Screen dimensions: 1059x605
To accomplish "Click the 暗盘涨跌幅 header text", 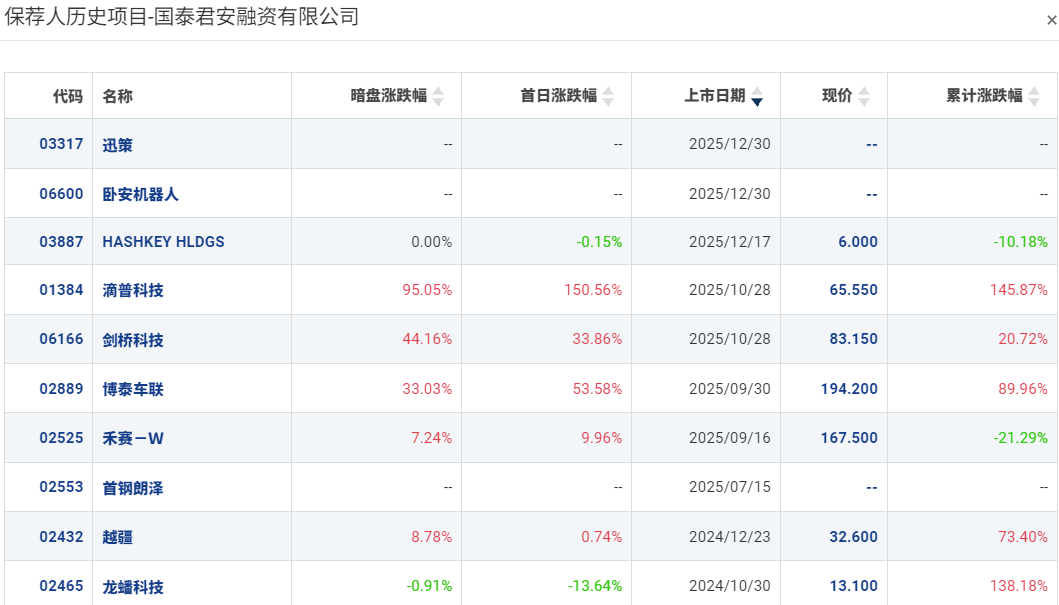I will coord(389,96).
